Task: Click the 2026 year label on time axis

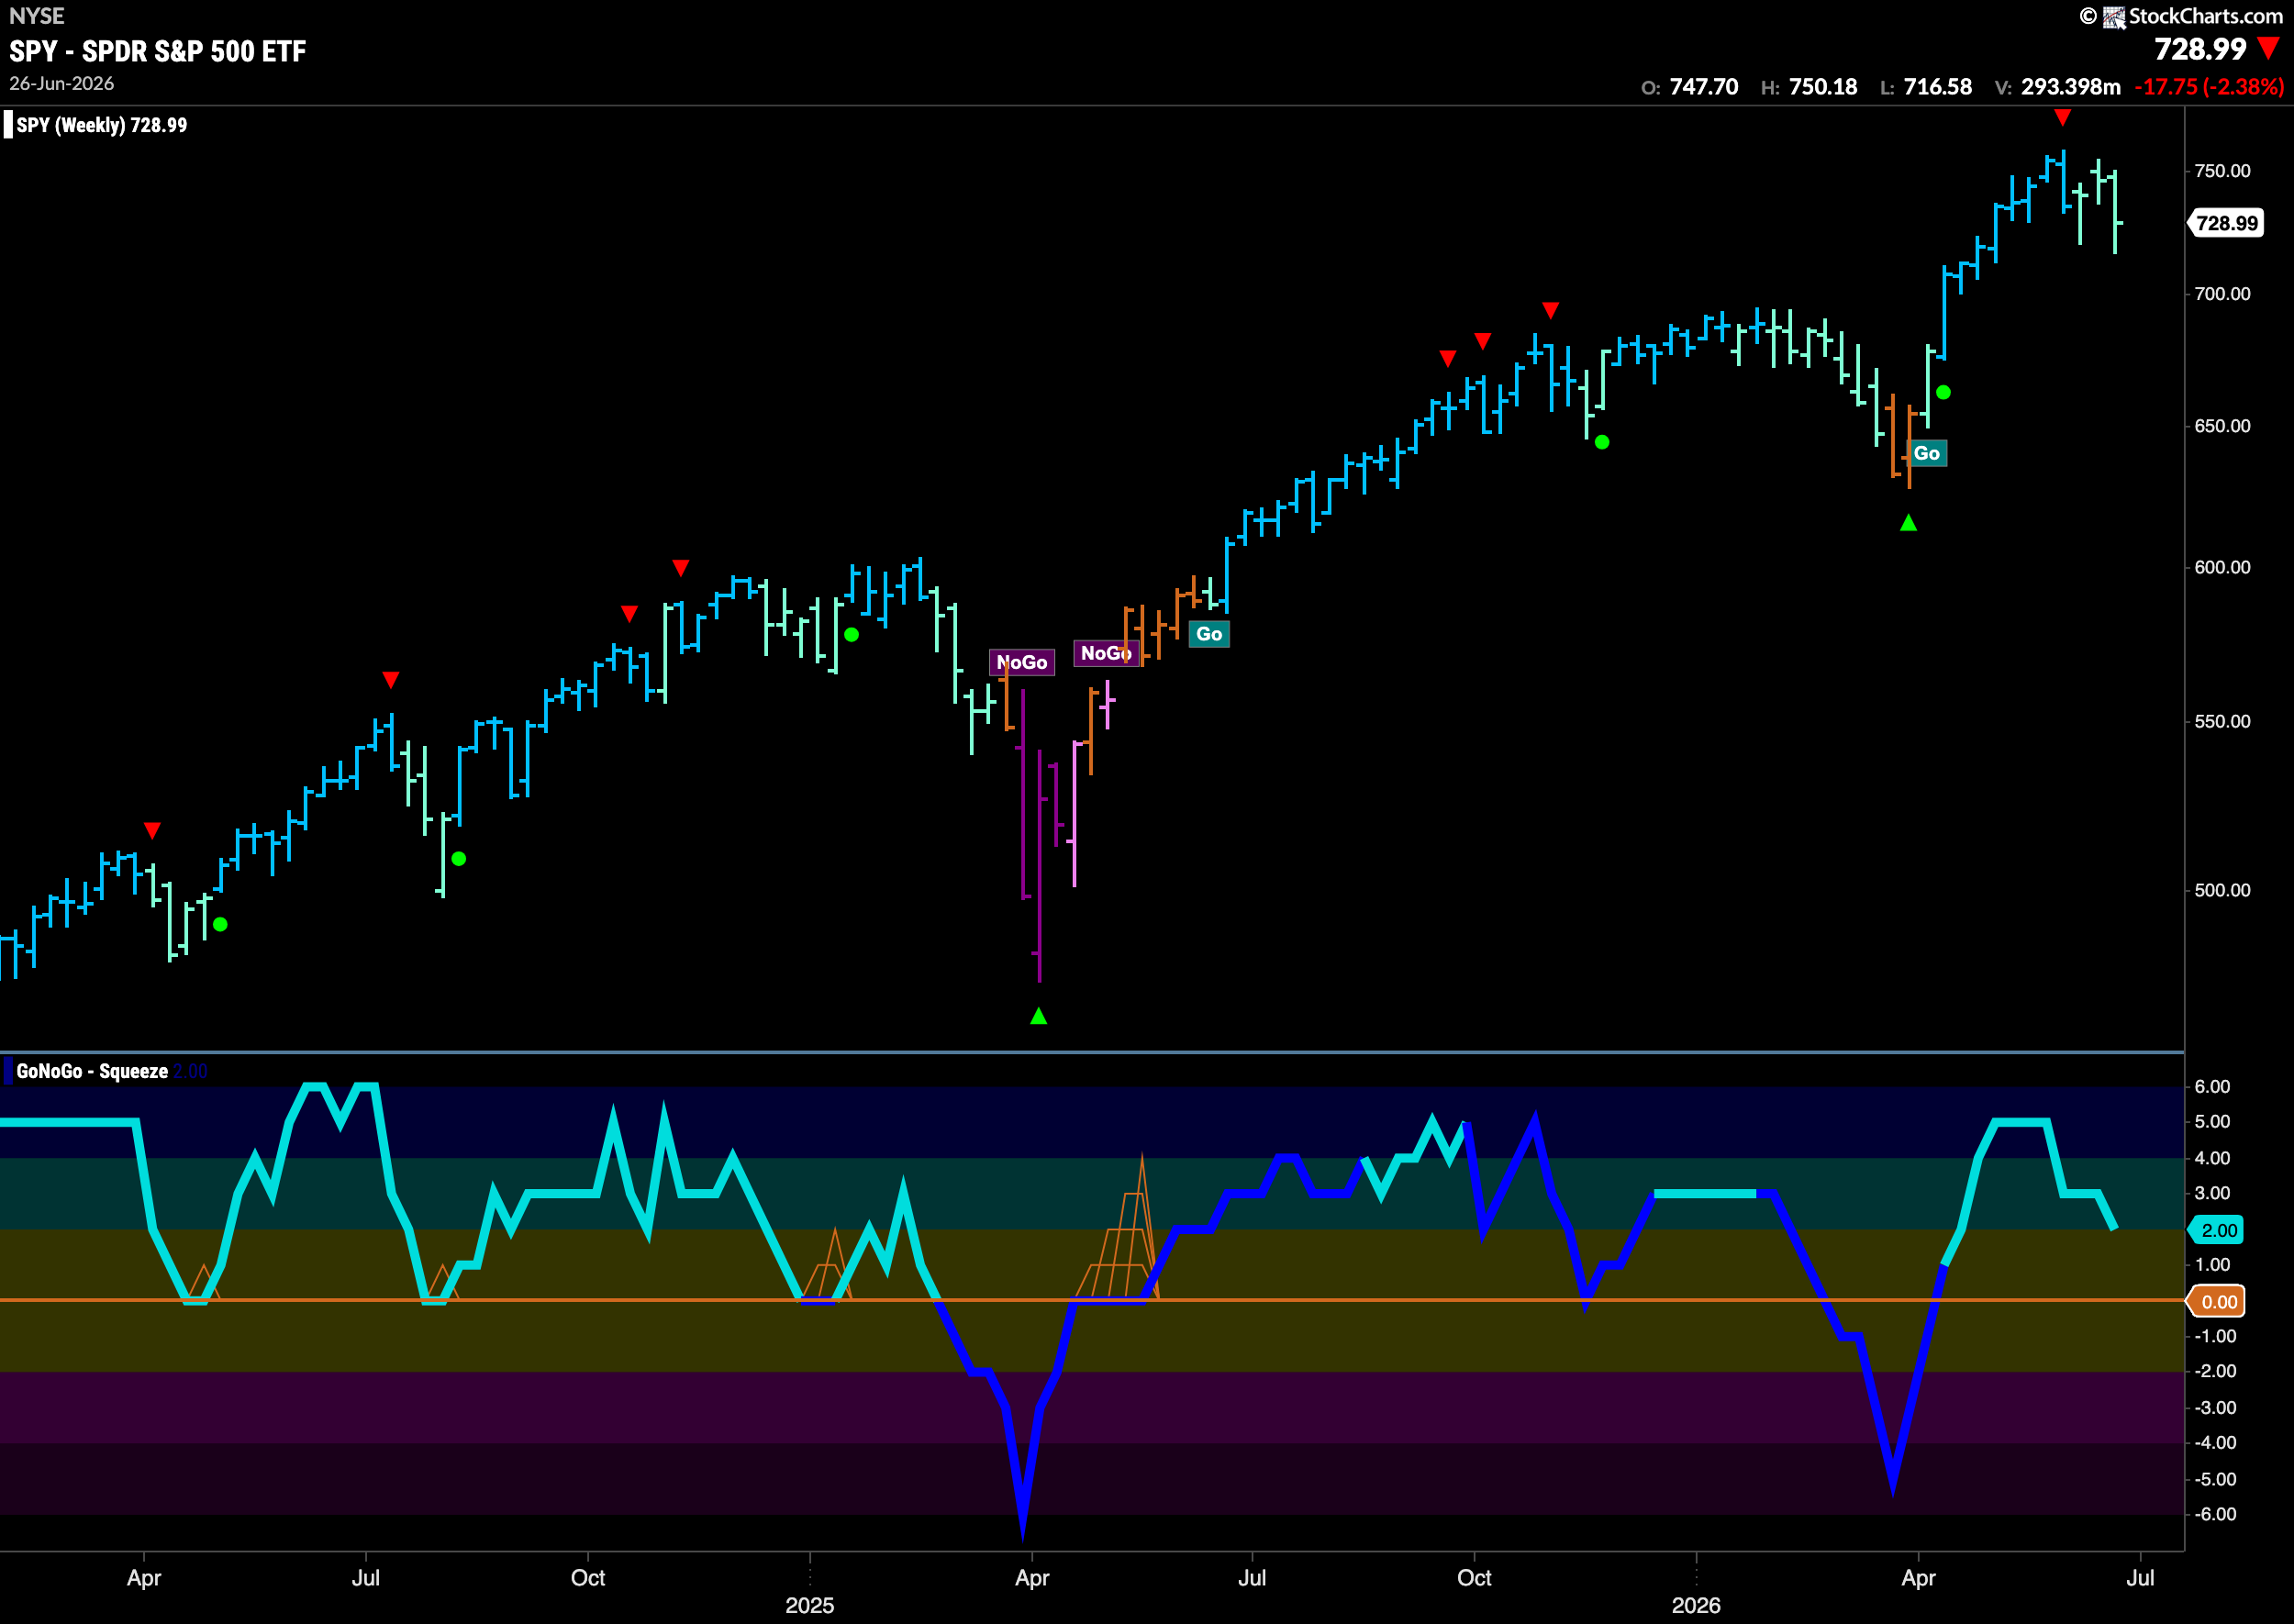Action: (1696, 1605)
